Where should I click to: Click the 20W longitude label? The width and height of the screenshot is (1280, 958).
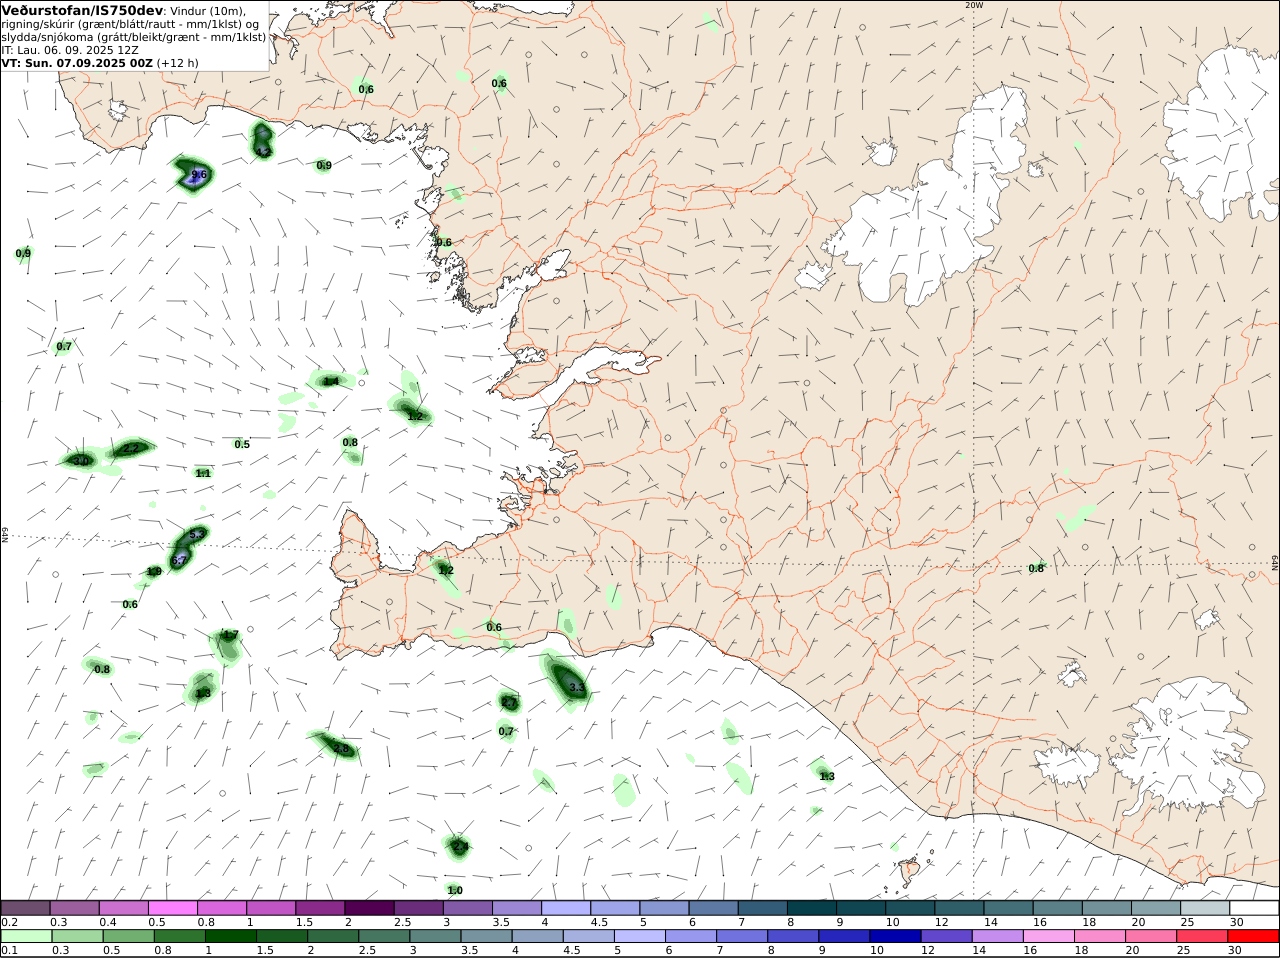point(974,5)
